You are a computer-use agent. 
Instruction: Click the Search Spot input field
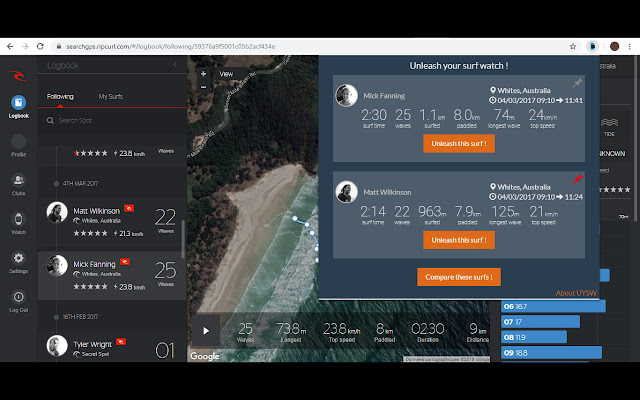112,120
